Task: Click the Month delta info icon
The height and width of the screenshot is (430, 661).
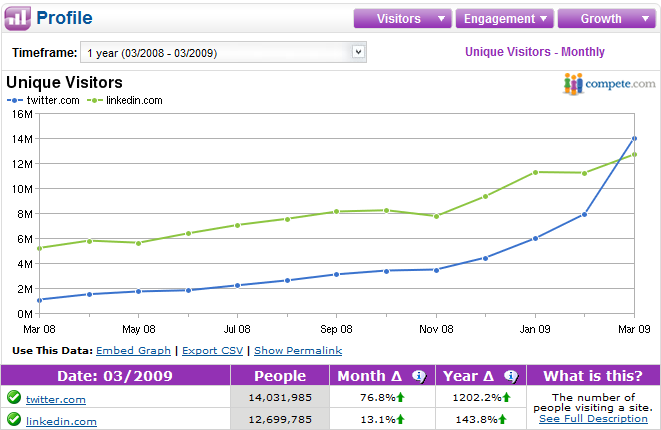Action: 419,376
